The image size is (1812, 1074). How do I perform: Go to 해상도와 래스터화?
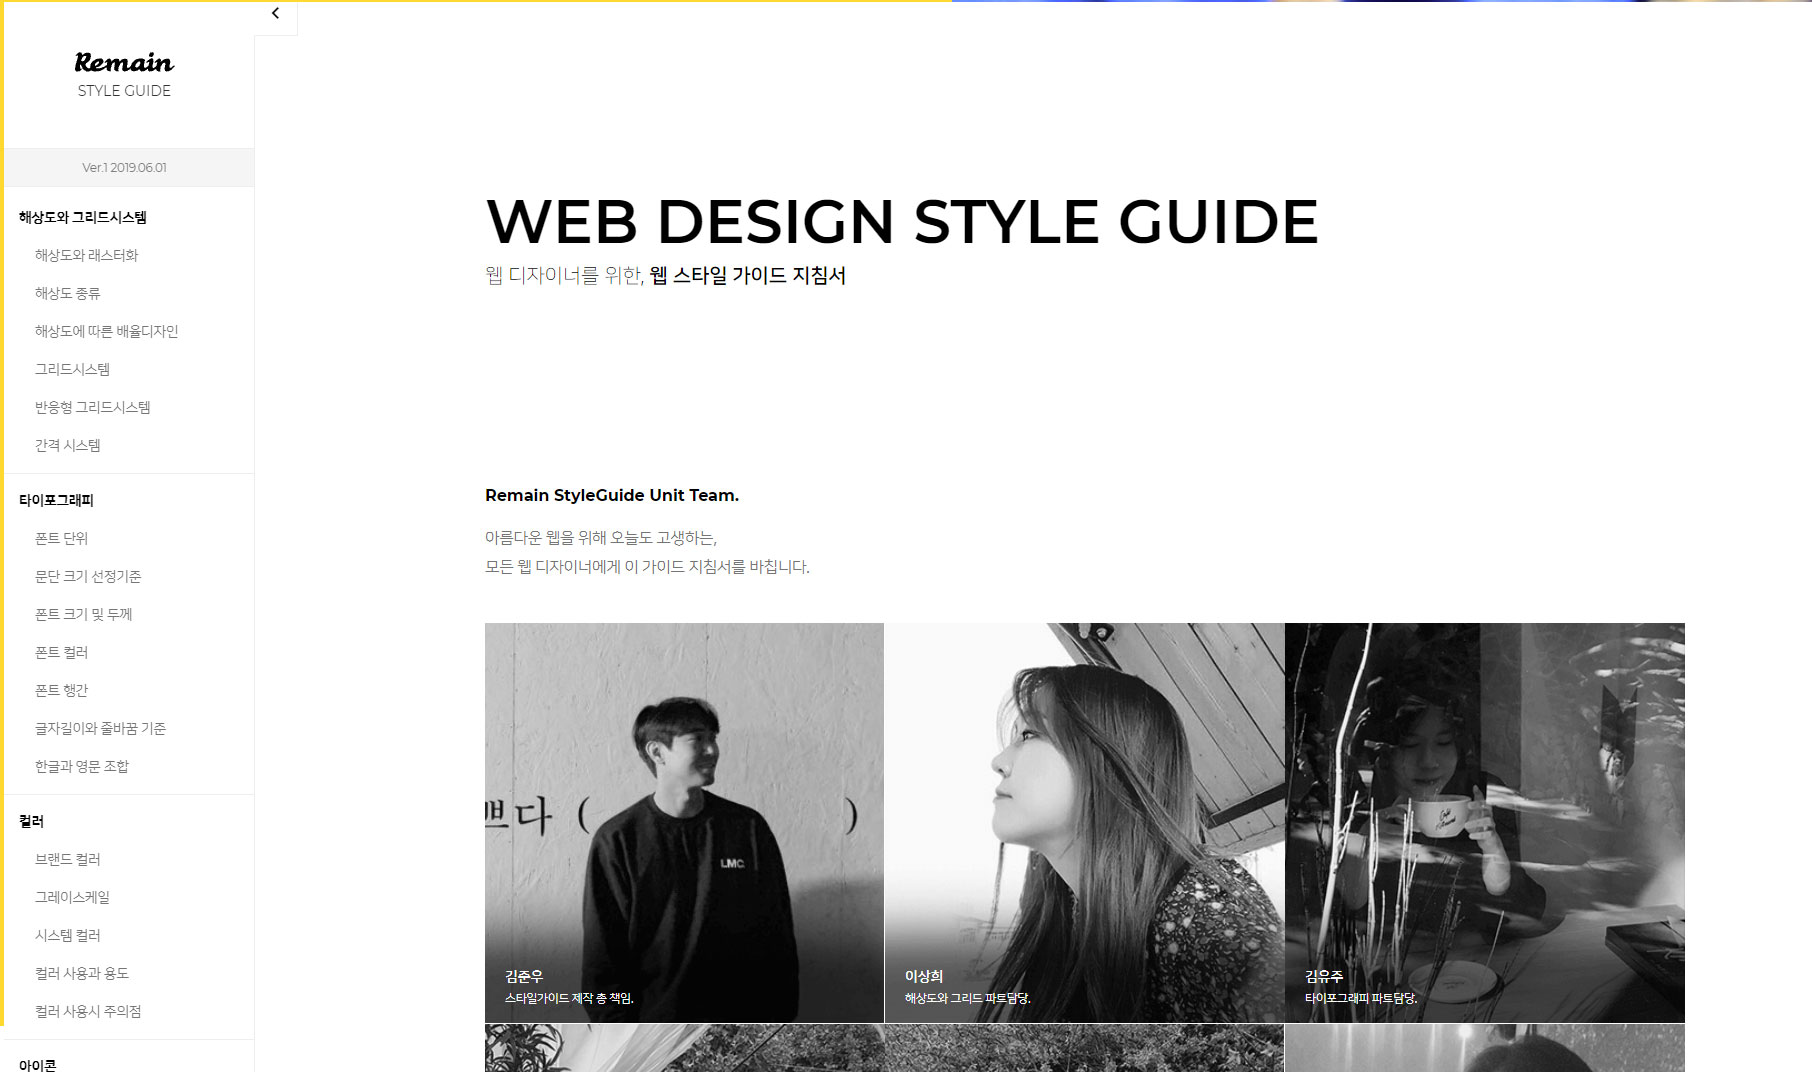click(87, 255)
